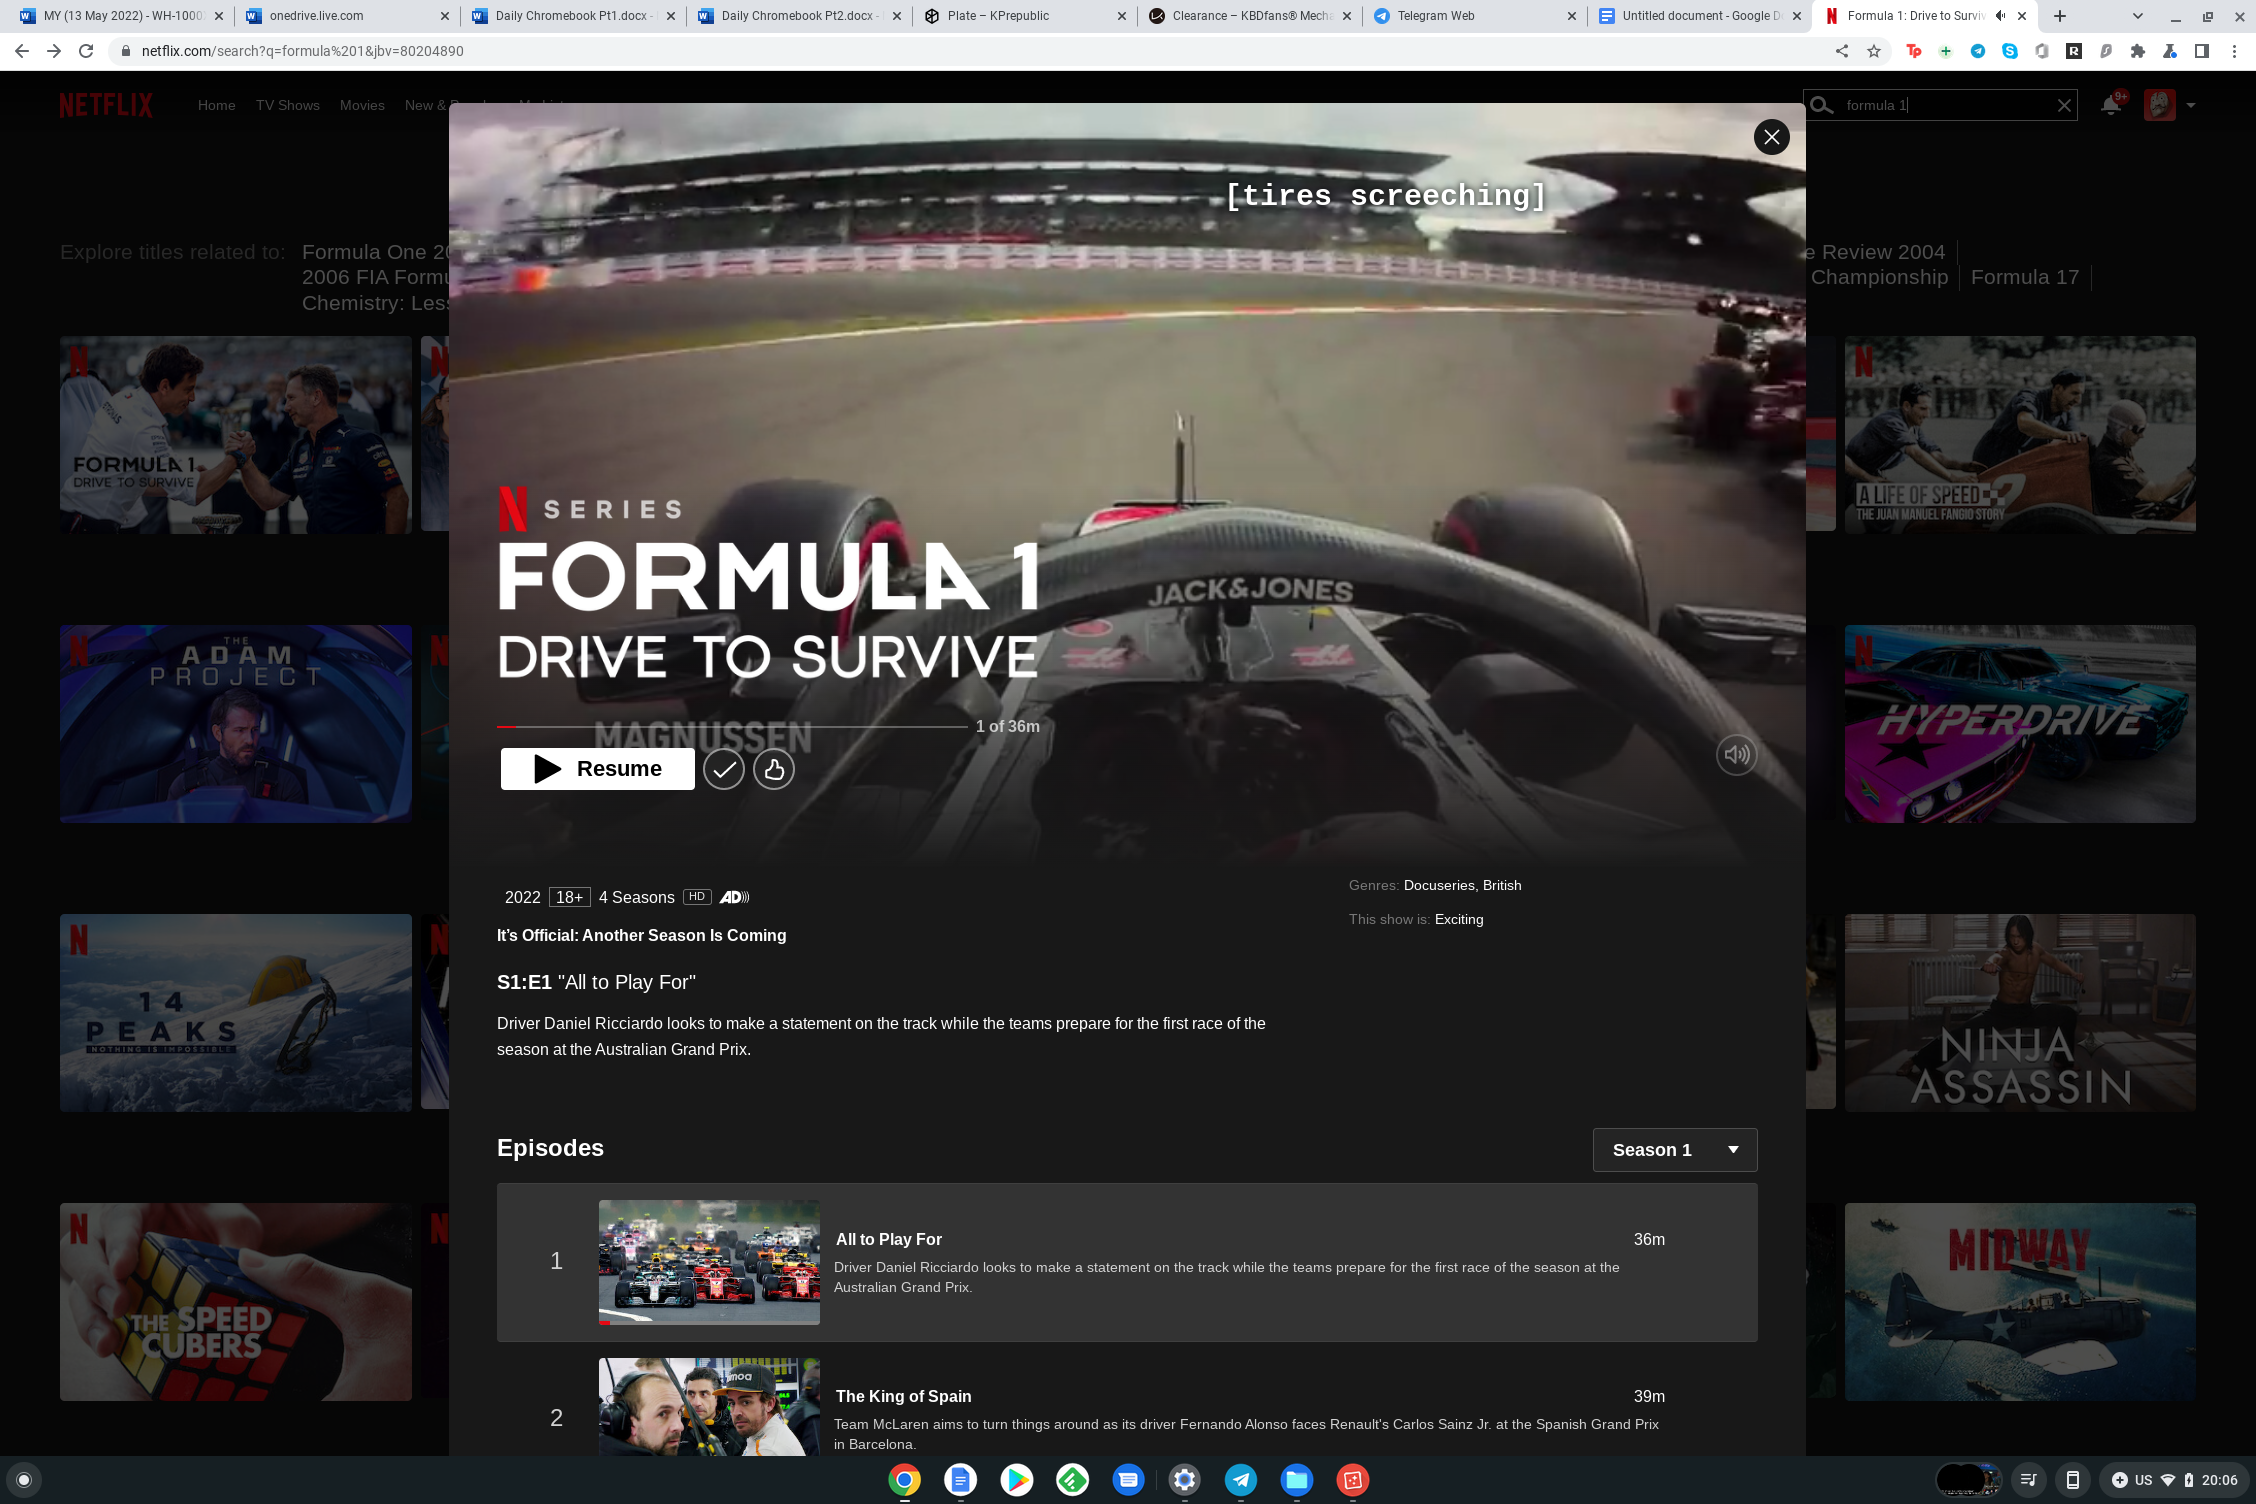Open the Chrome tab search dropdown
Image resolution: width=2256 pixels, height=1504 pixels.
click(2137, 16)
